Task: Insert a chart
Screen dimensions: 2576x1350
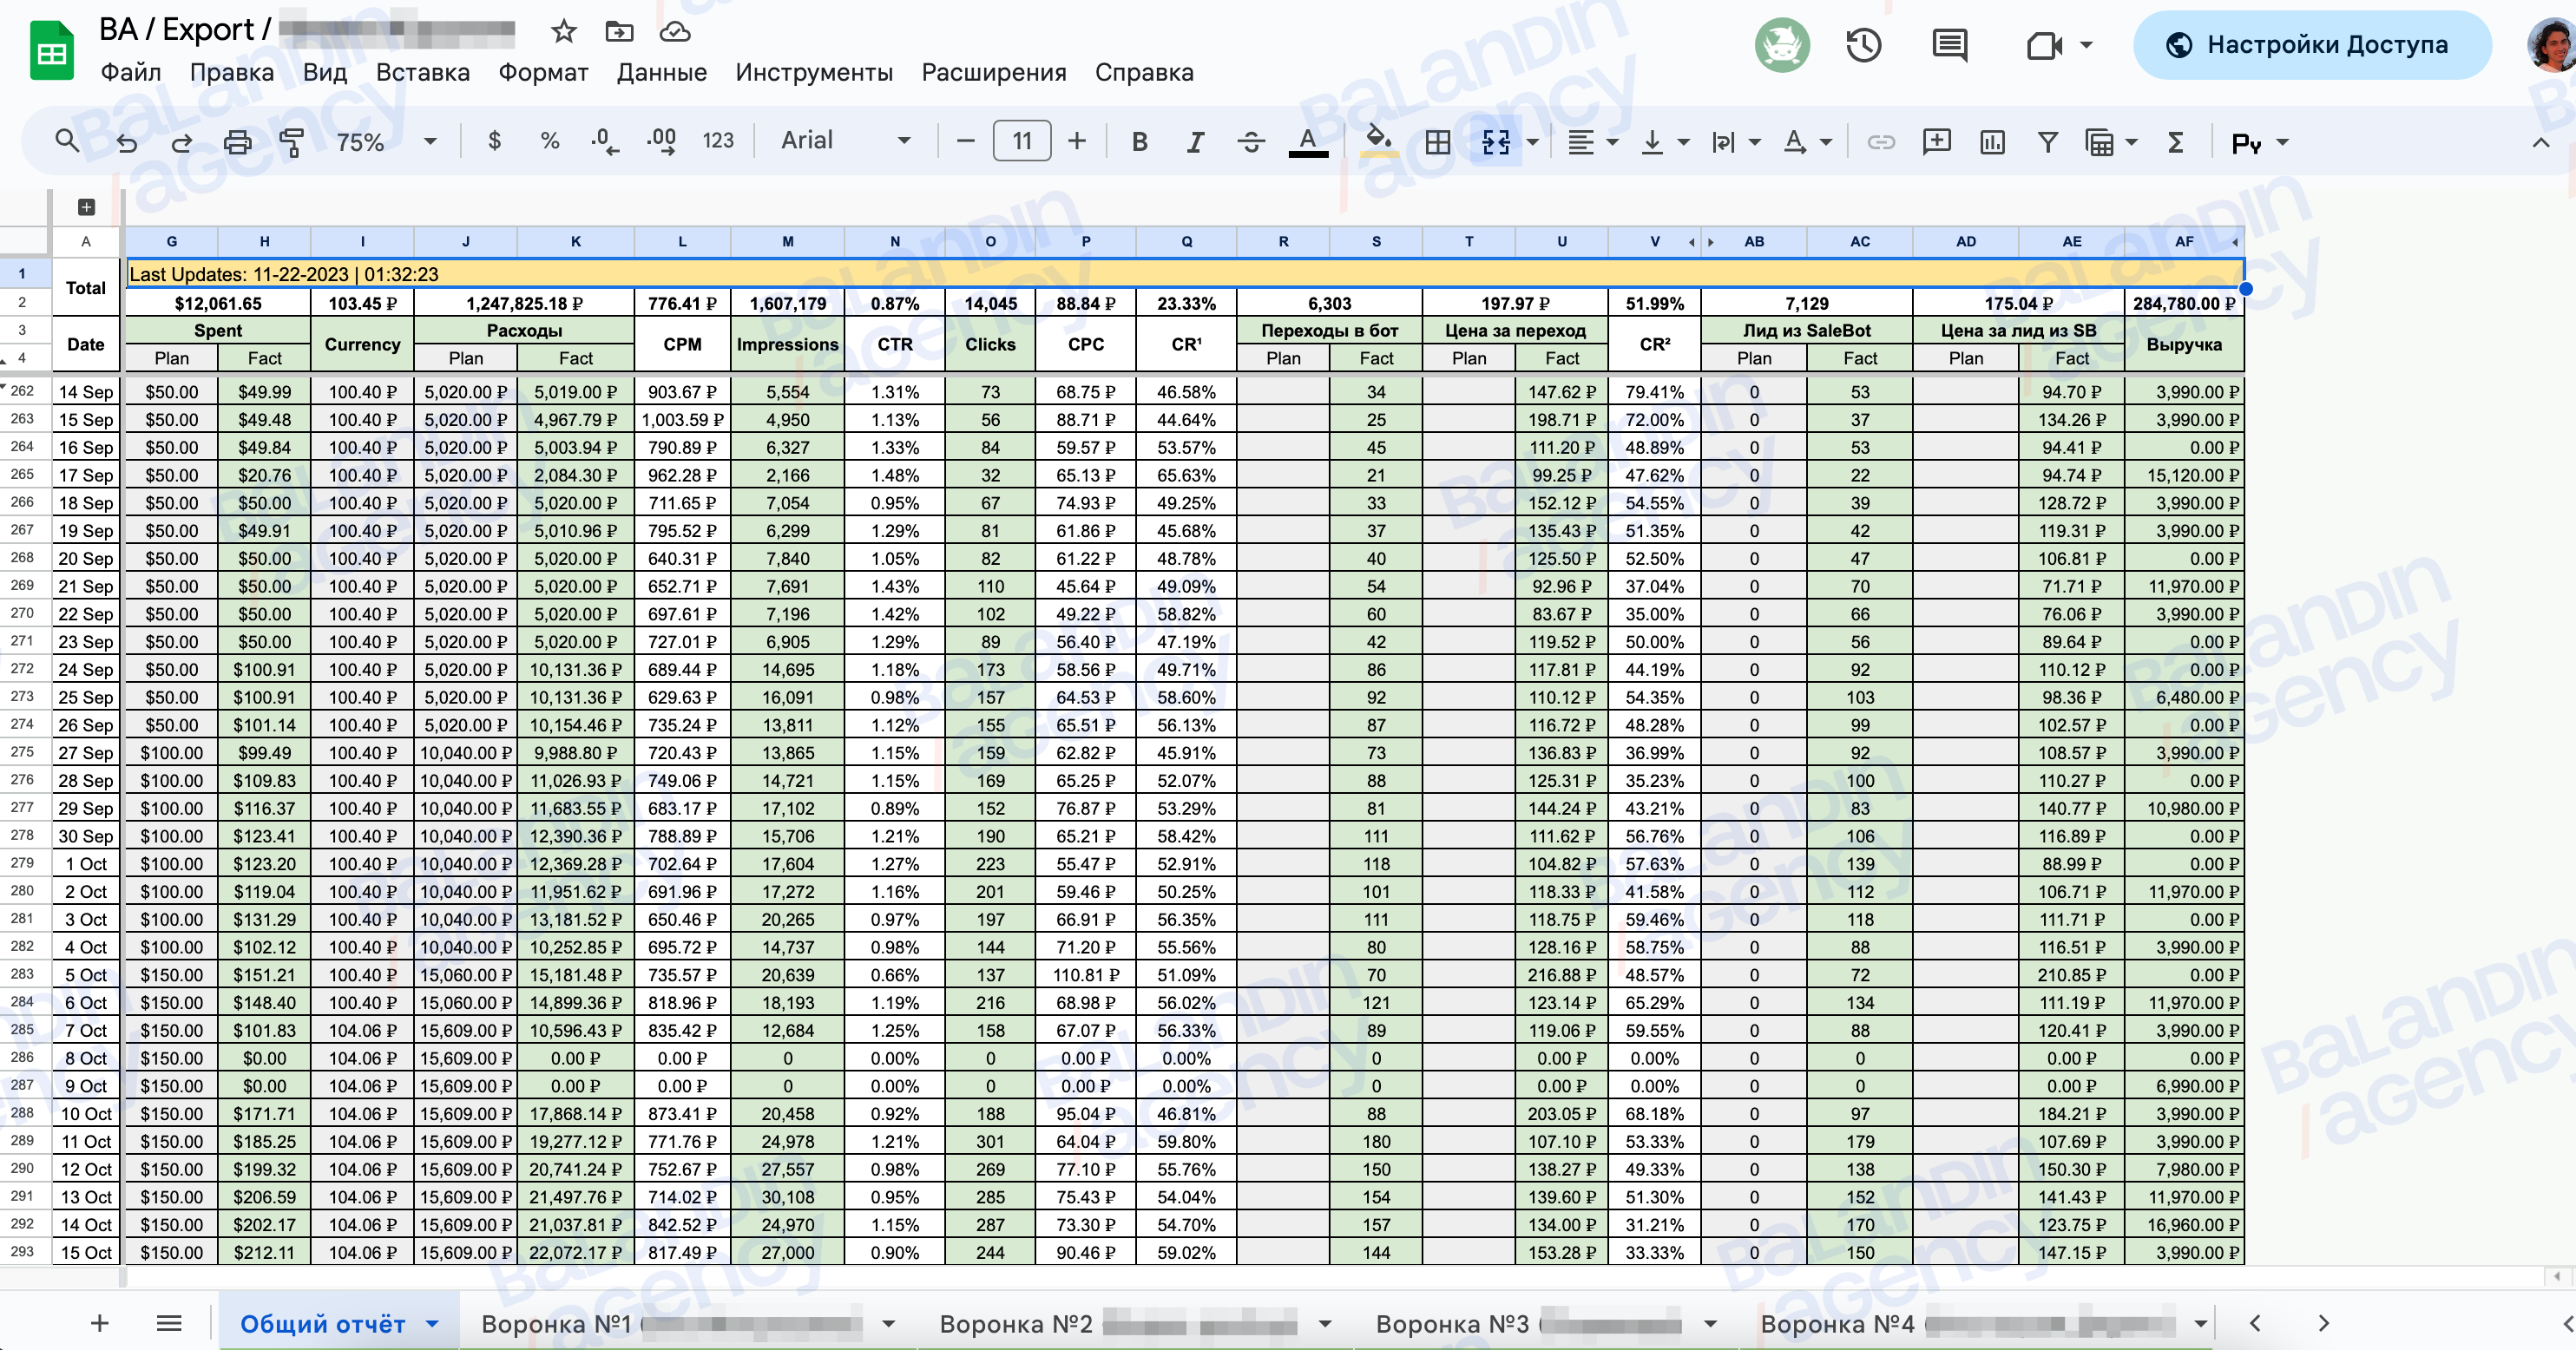Action: 1992,142
